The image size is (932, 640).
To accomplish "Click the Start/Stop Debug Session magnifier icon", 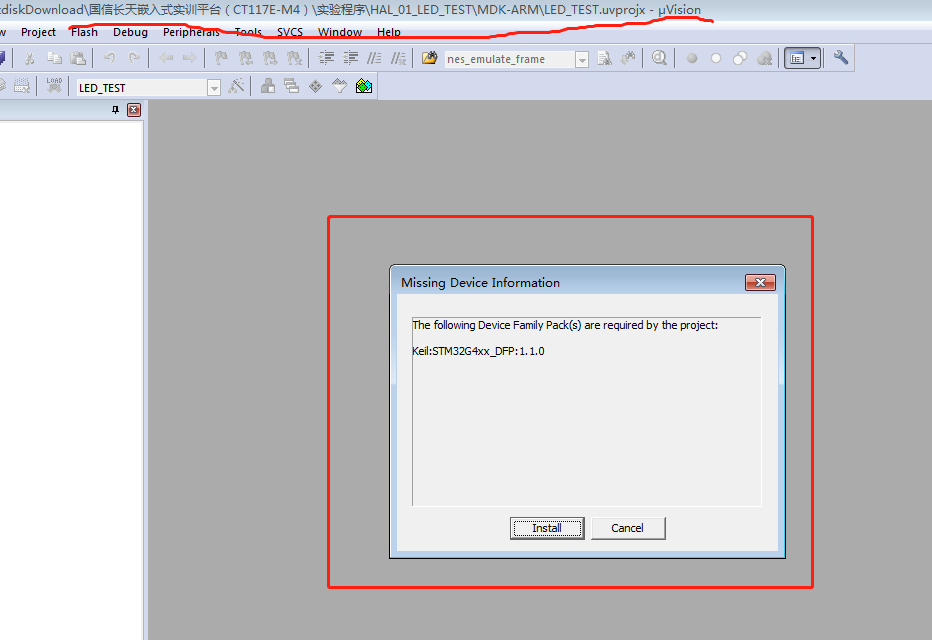I will [x=659, y=58].
